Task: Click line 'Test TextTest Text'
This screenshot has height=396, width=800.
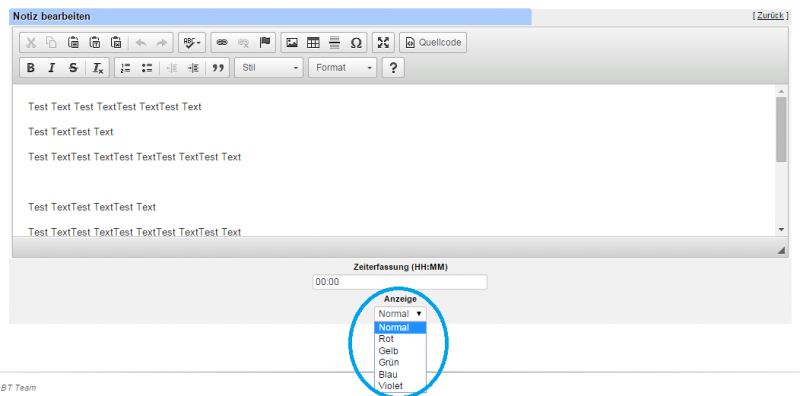Action: coord(71,132)
